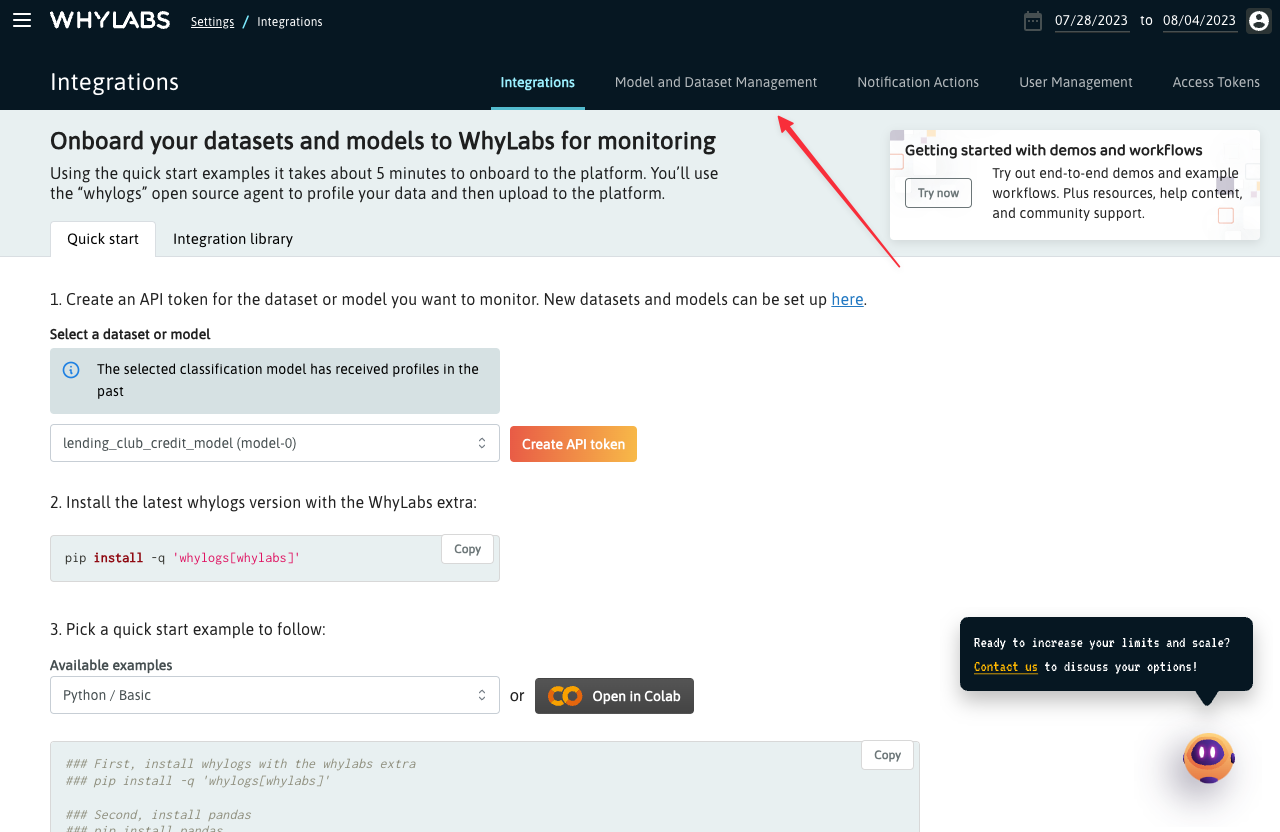The height and width of the screenshot is (832, 1280).
Task: Click the end date field showing 08/04/2023
Action: (x=1199, y=20)
